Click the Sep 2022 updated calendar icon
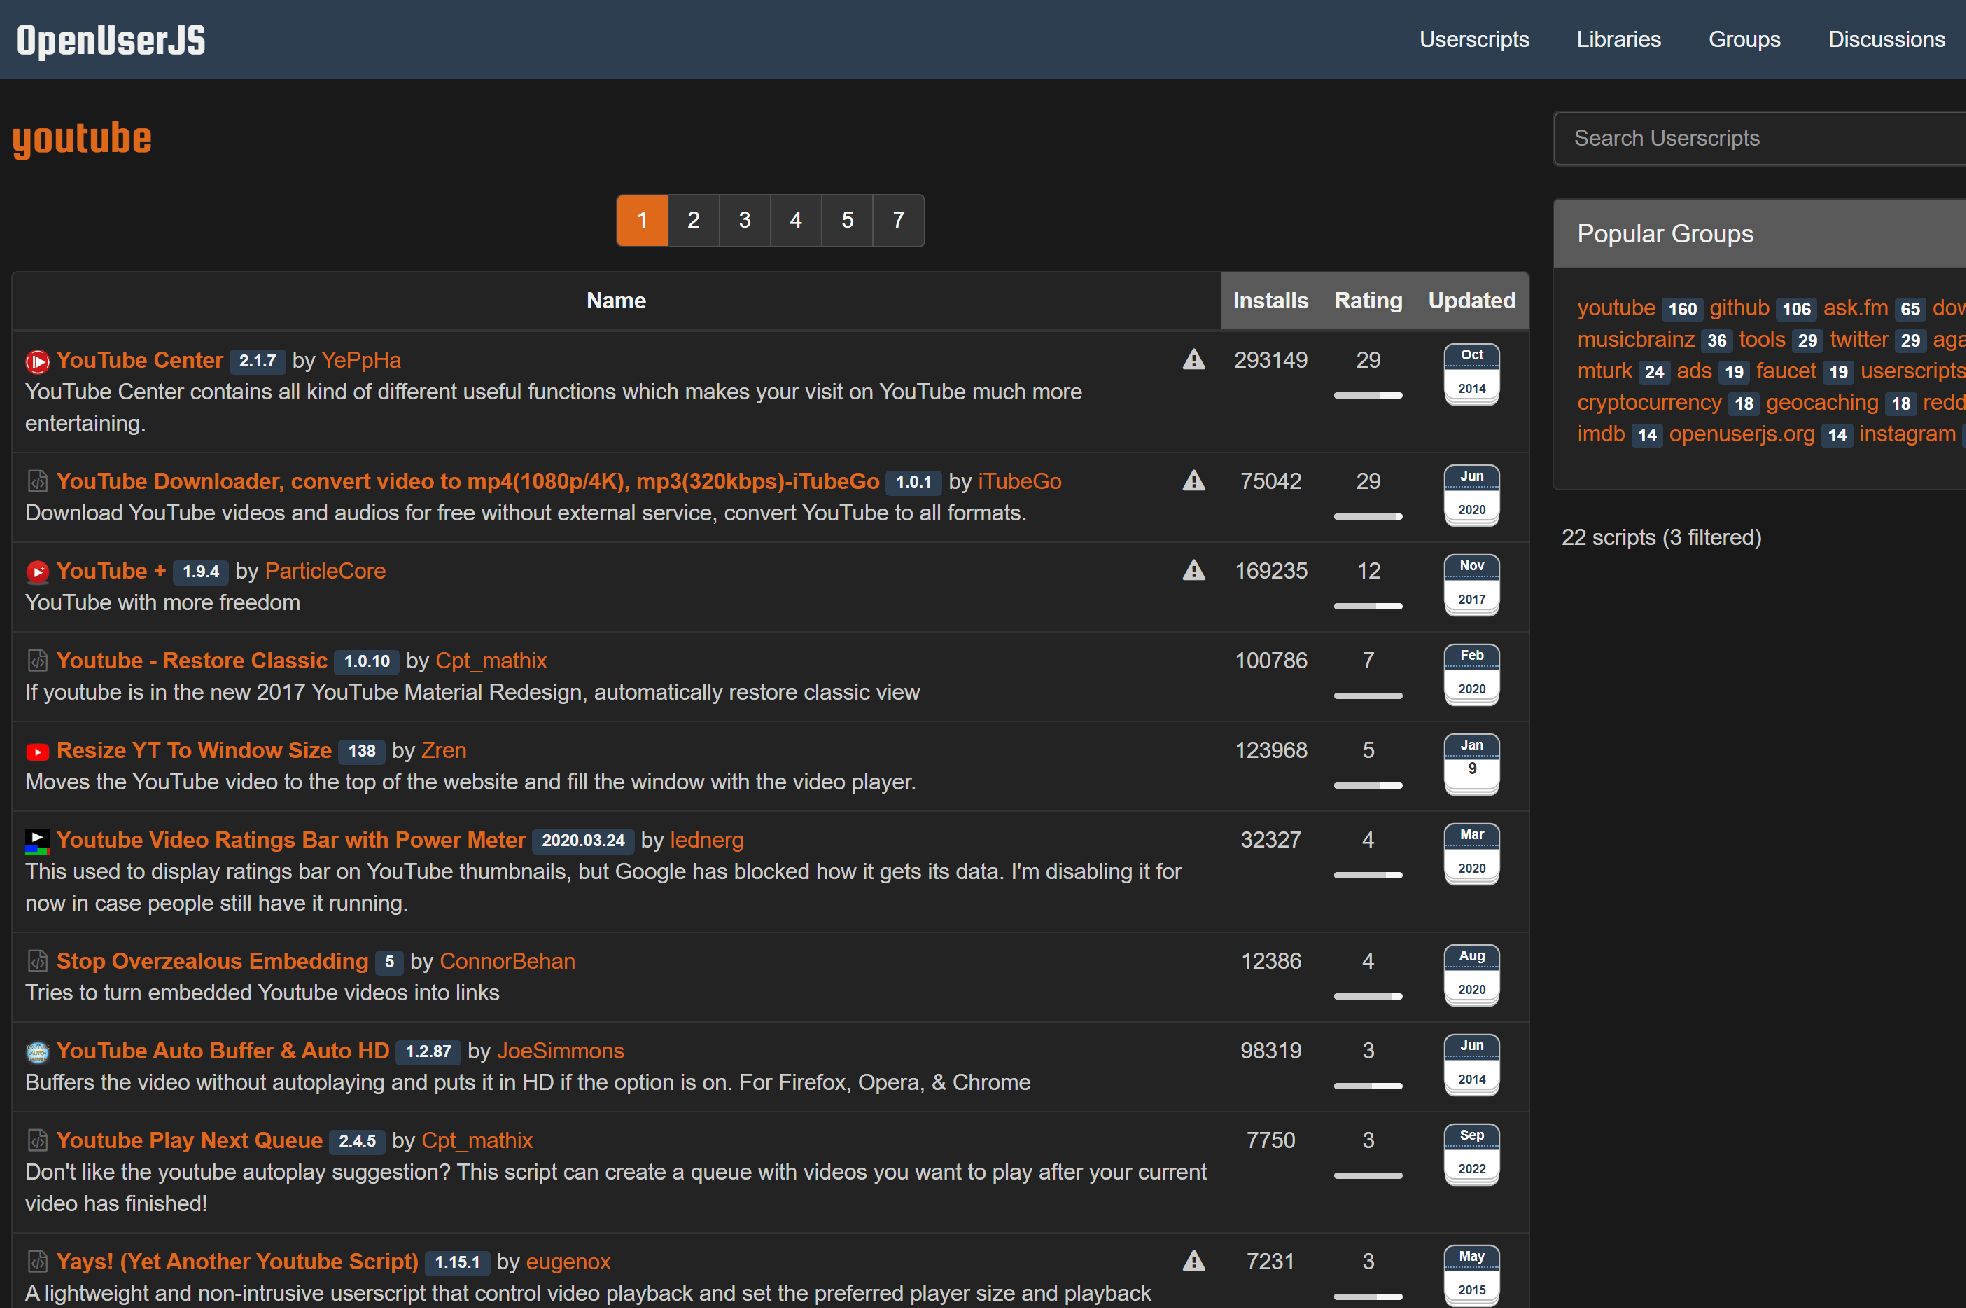1966x1308 pixels. (x=1471, y=1154)
